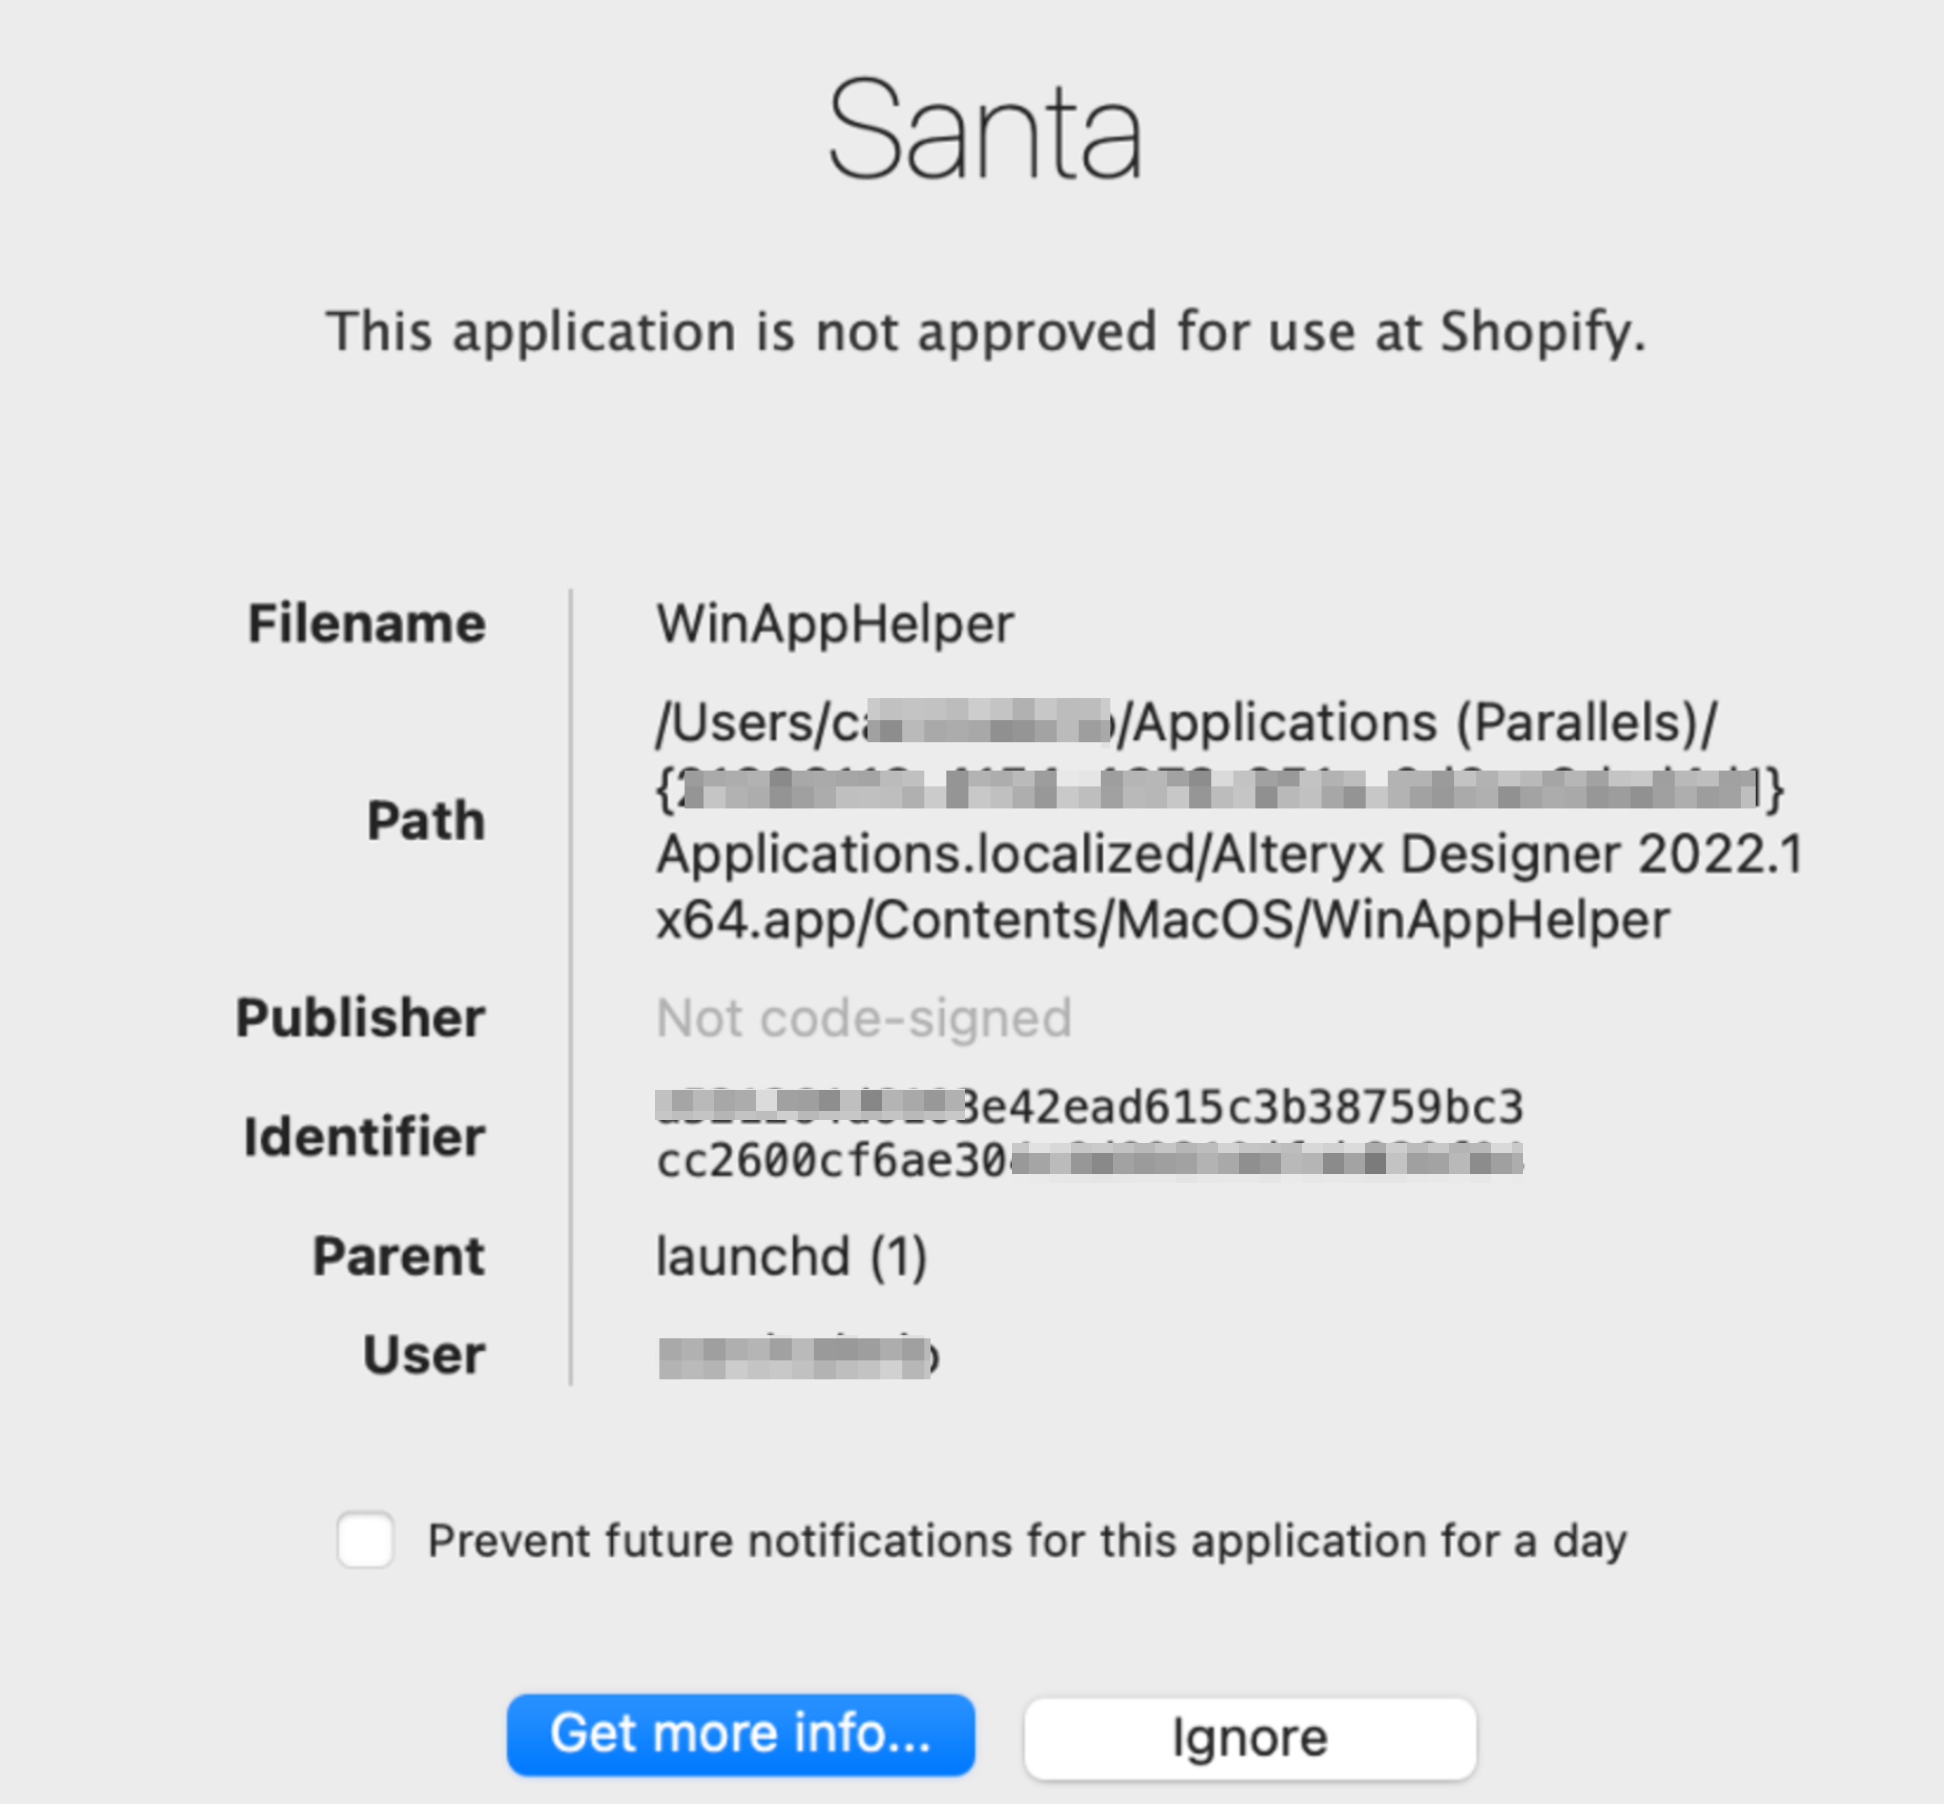Click the Parent field label

398,1256
